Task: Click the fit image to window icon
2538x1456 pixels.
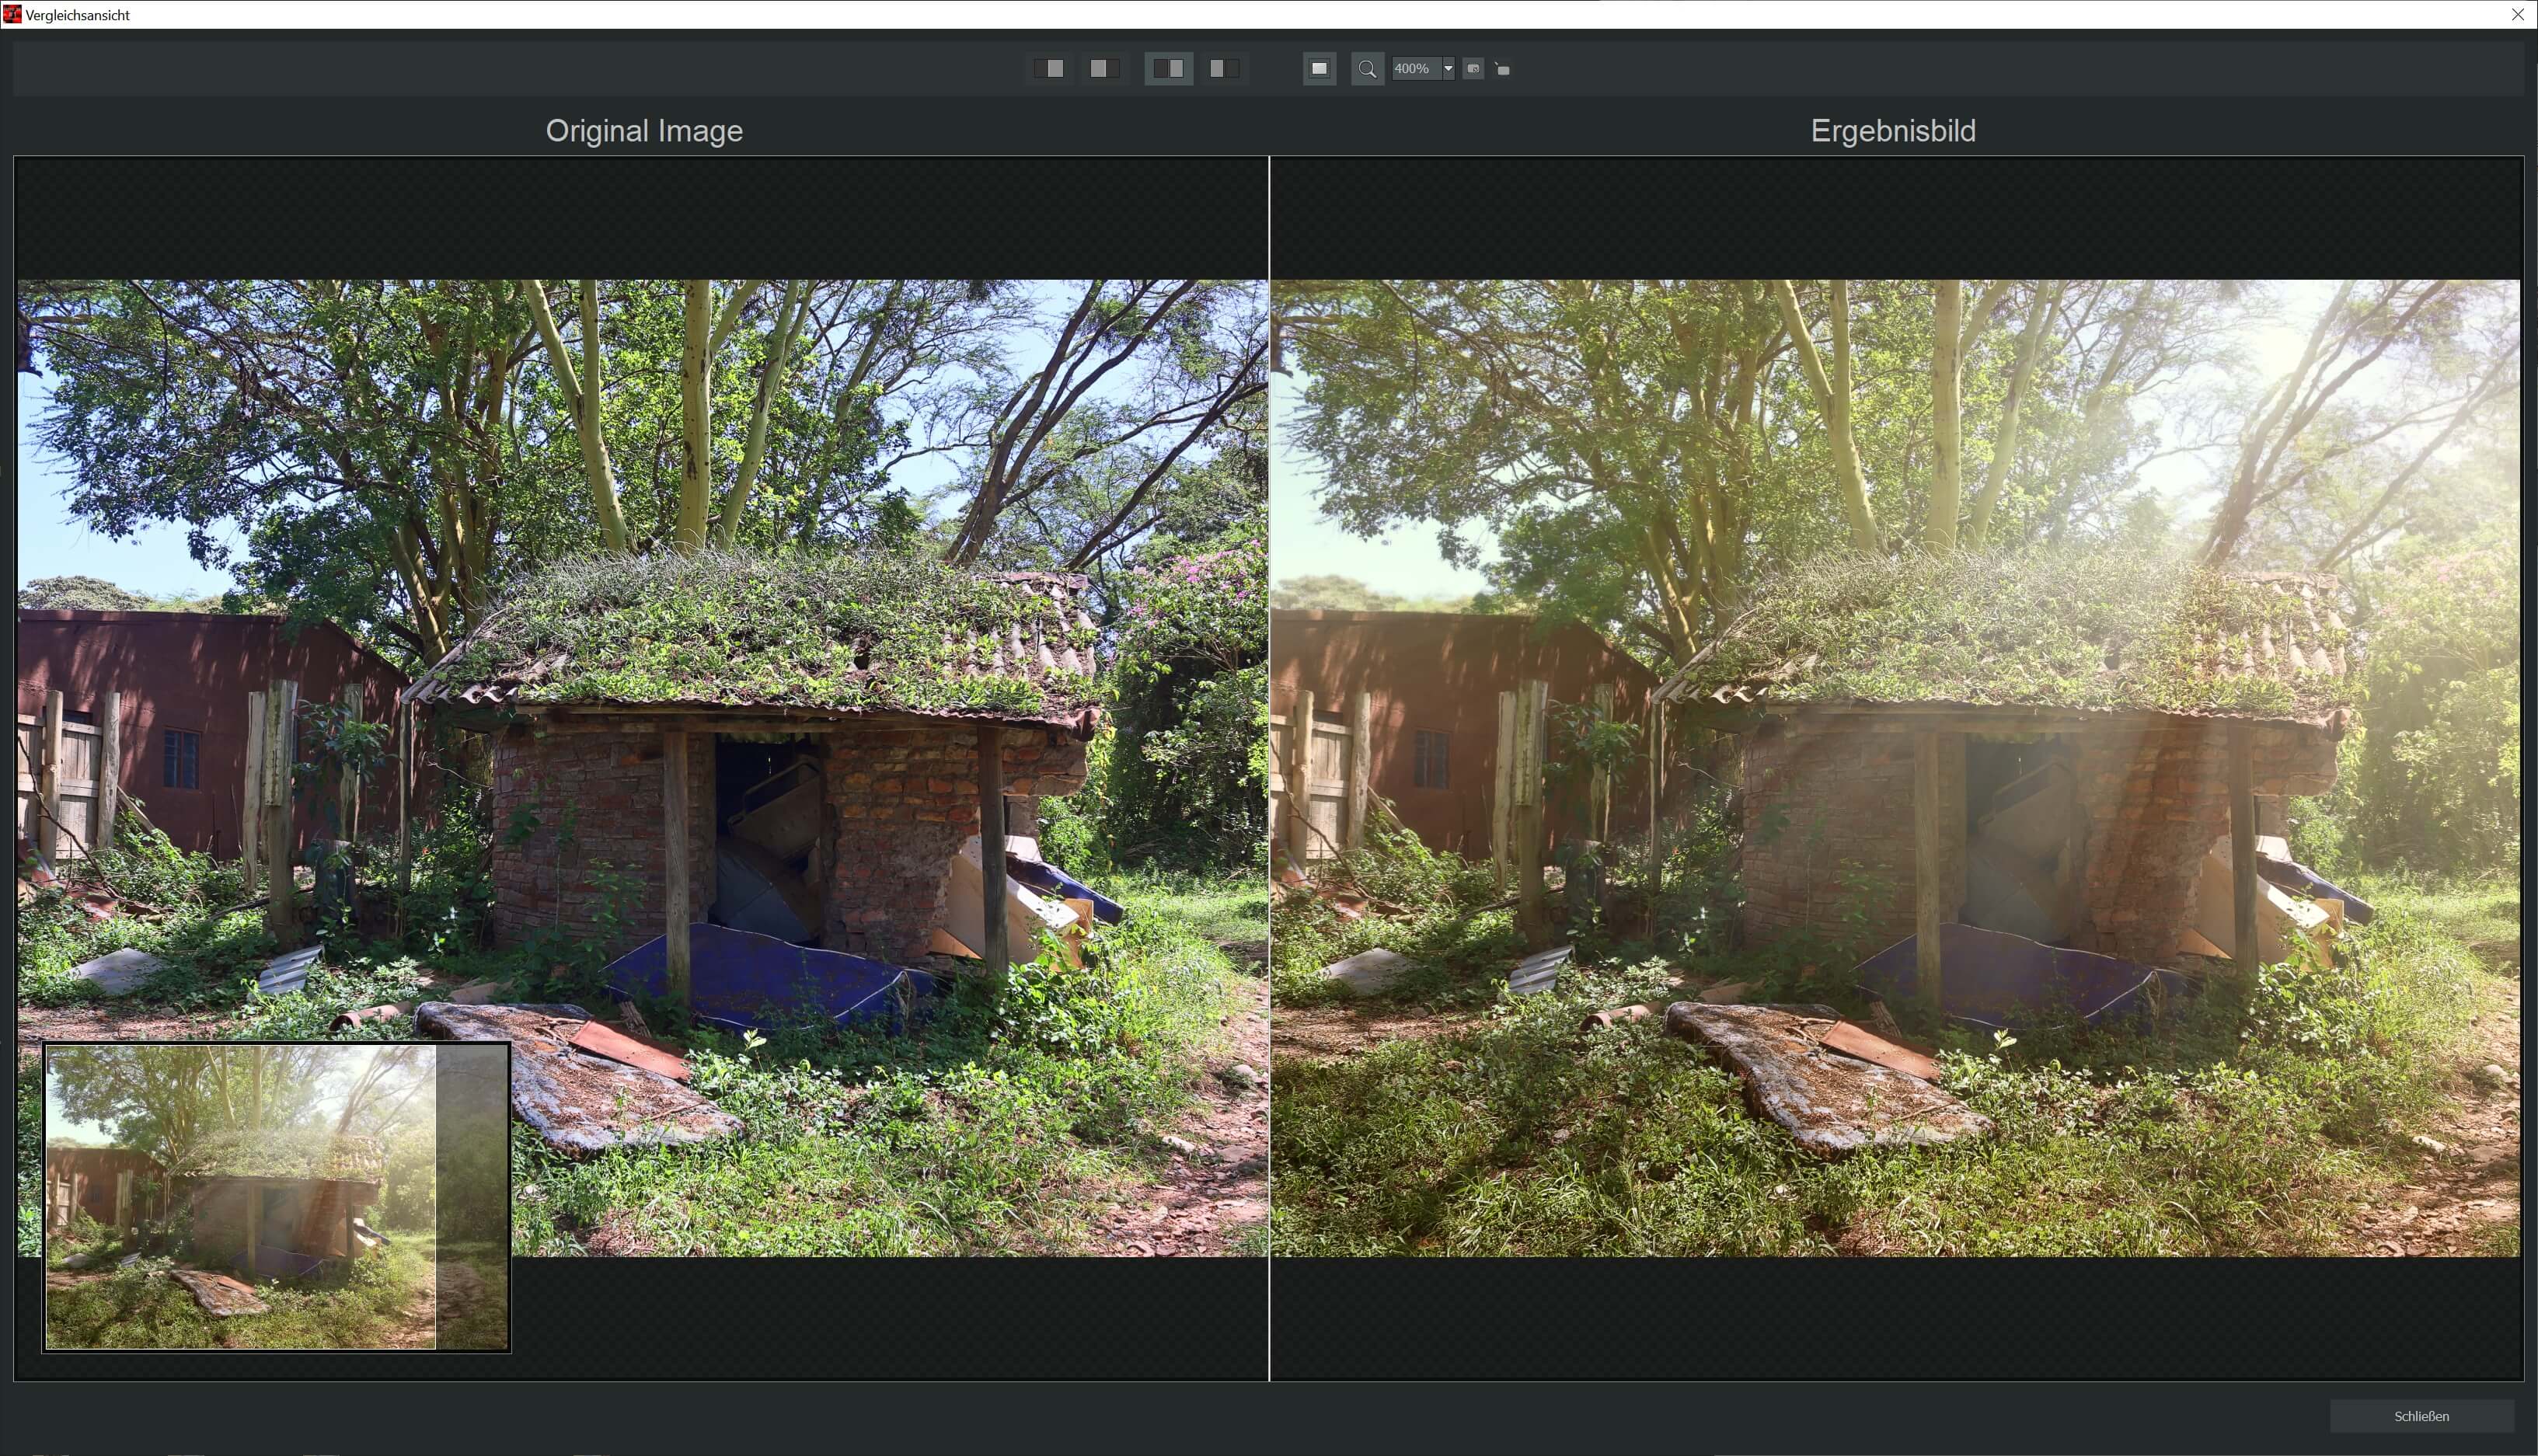Action: point(1319,68)
